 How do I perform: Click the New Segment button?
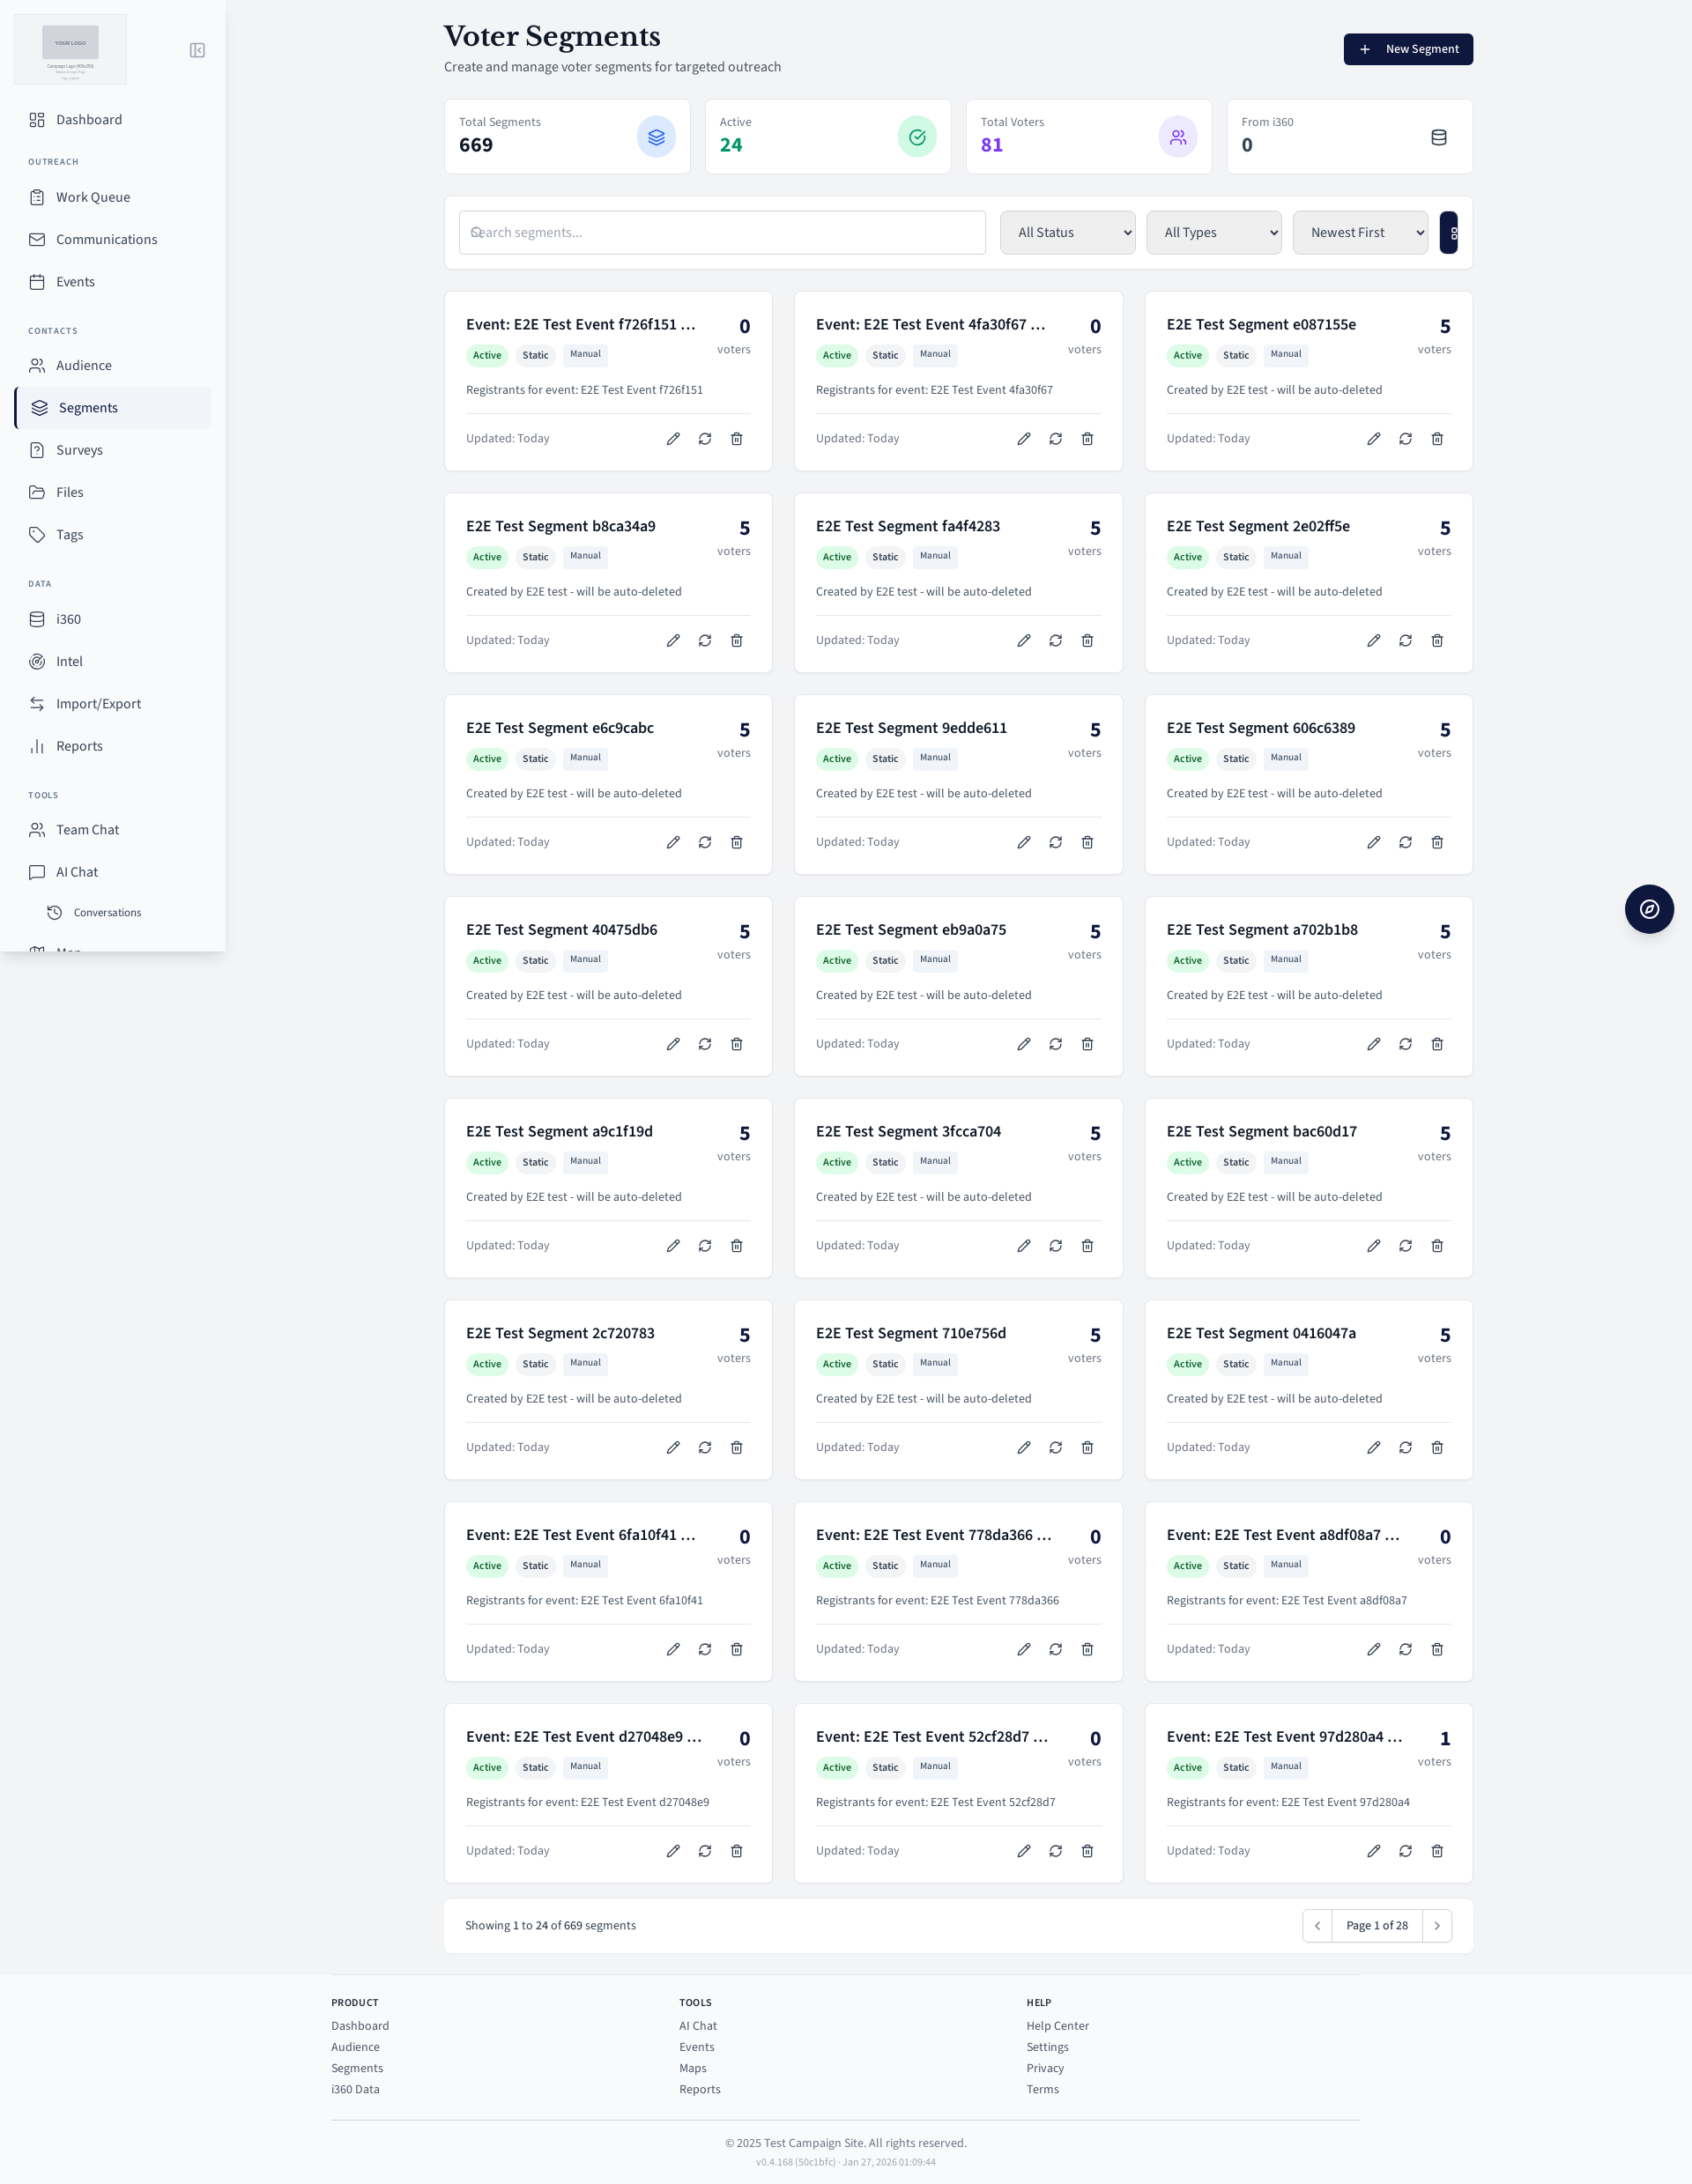pos(1407,49)
